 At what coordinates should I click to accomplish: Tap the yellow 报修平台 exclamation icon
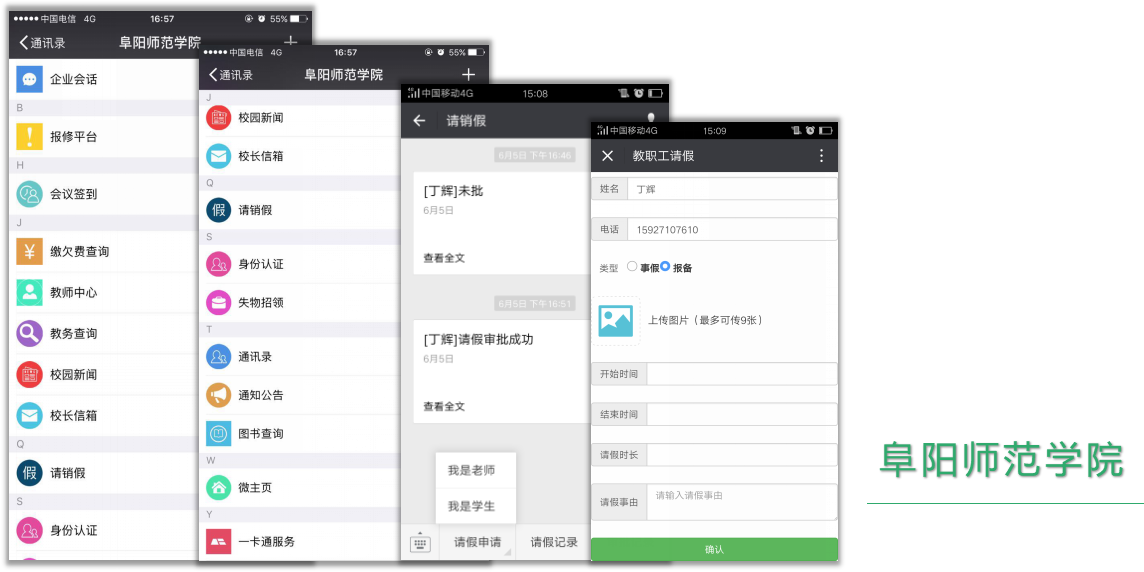29,136
